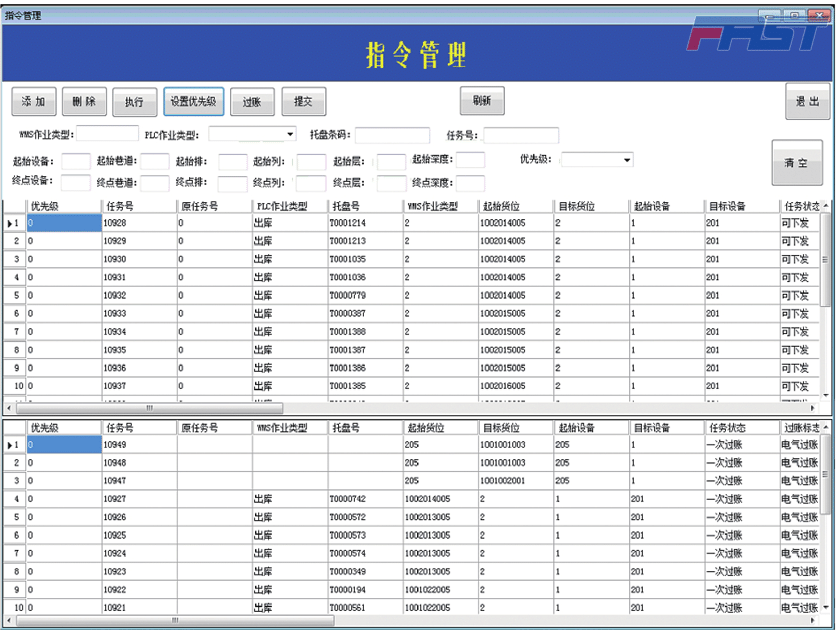Image resolution: width=840 pixels, height=630 pixels.
Task: Click the 退出 button
Action: [807, 102]
